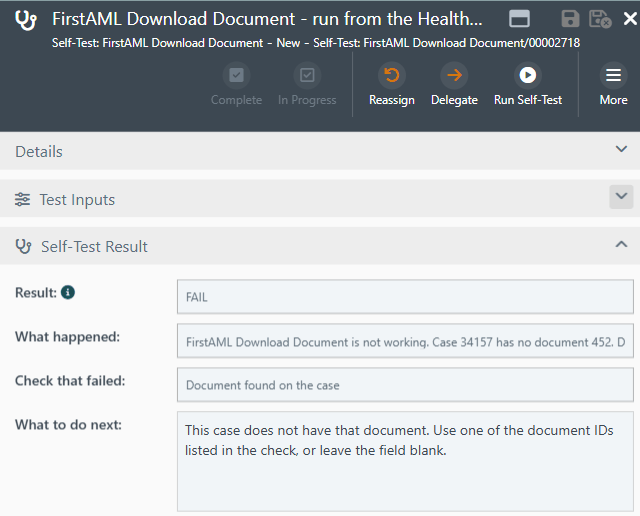The width and height of the screenshot is (640, 516).
Task: Mark the task as Complete
Action: click(x=236, y=85)
